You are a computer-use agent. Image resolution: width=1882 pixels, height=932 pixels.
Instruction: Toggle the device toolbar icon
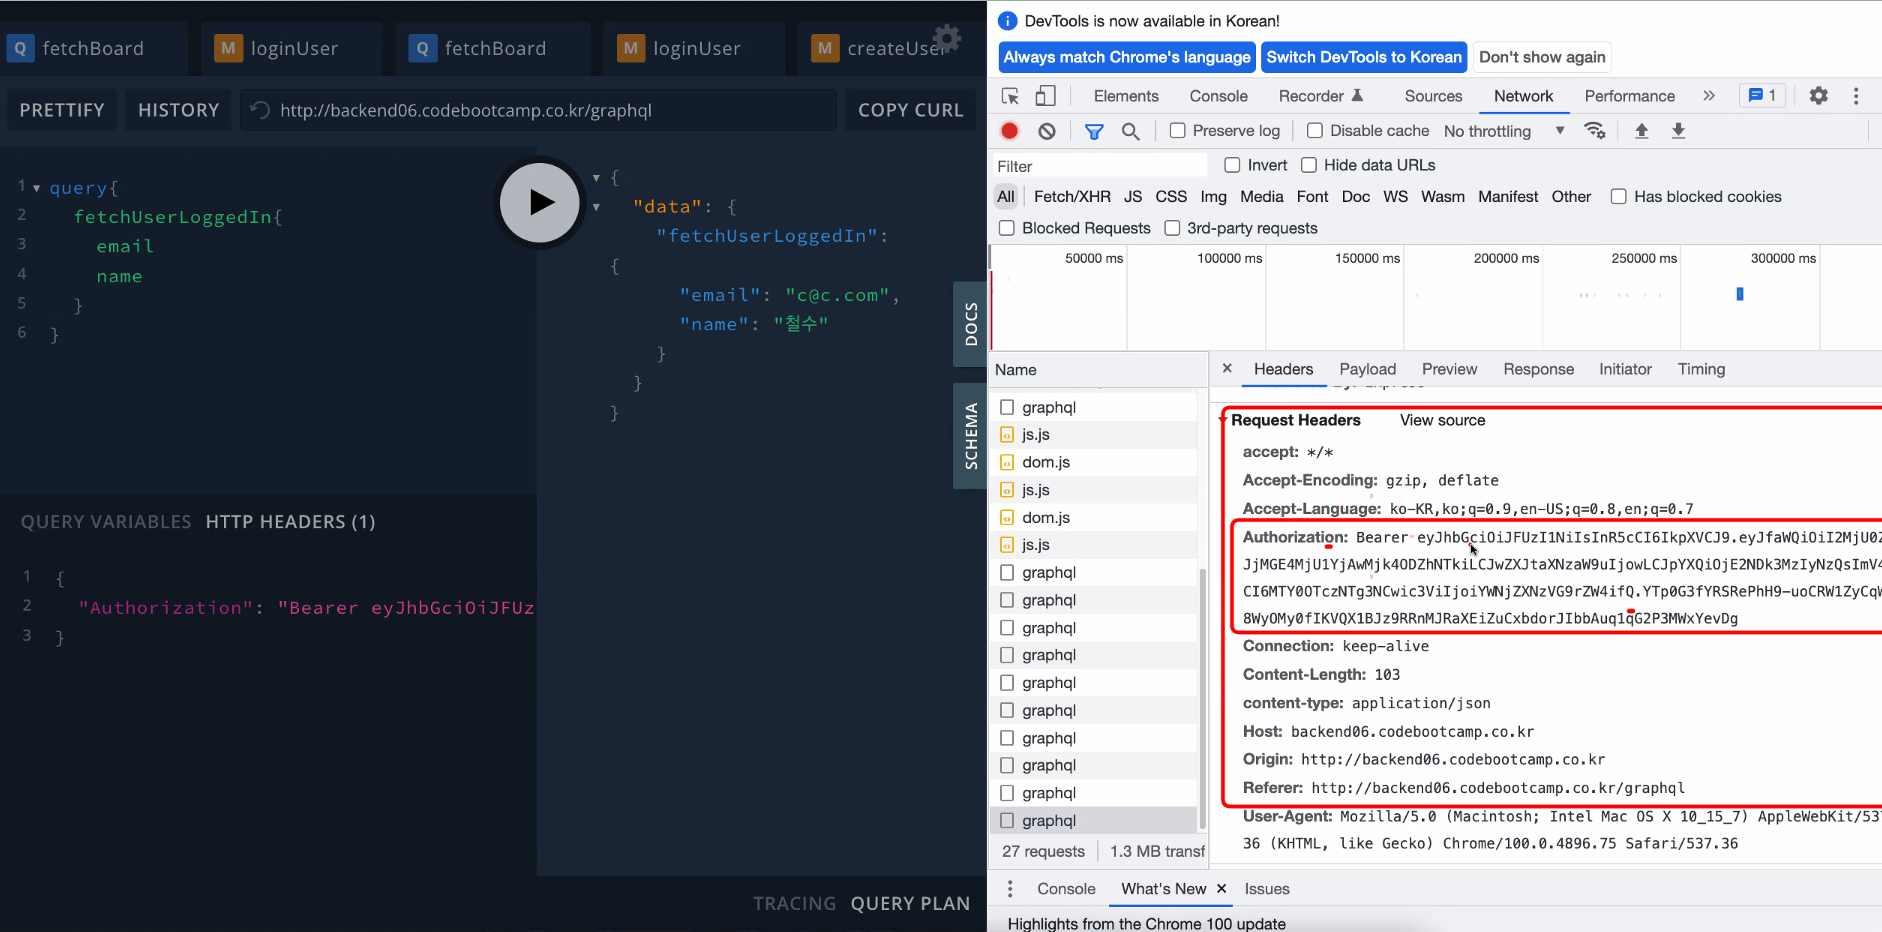click(1045, 96)
